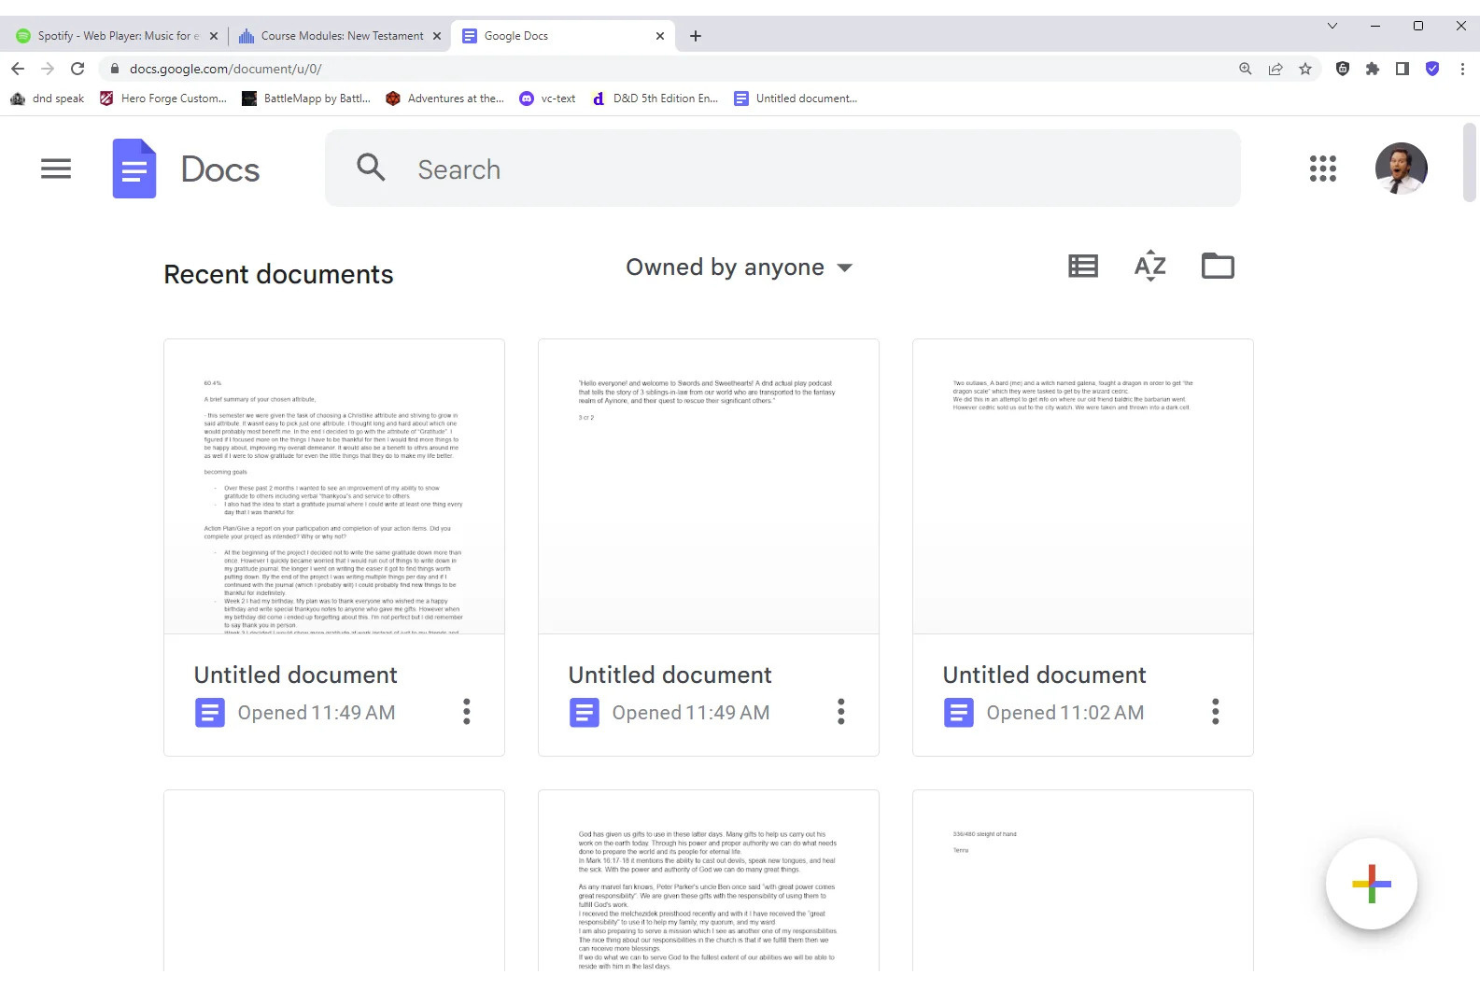Click the Recent documents heading
This screenshot has width=1480, height=987.
278,274
